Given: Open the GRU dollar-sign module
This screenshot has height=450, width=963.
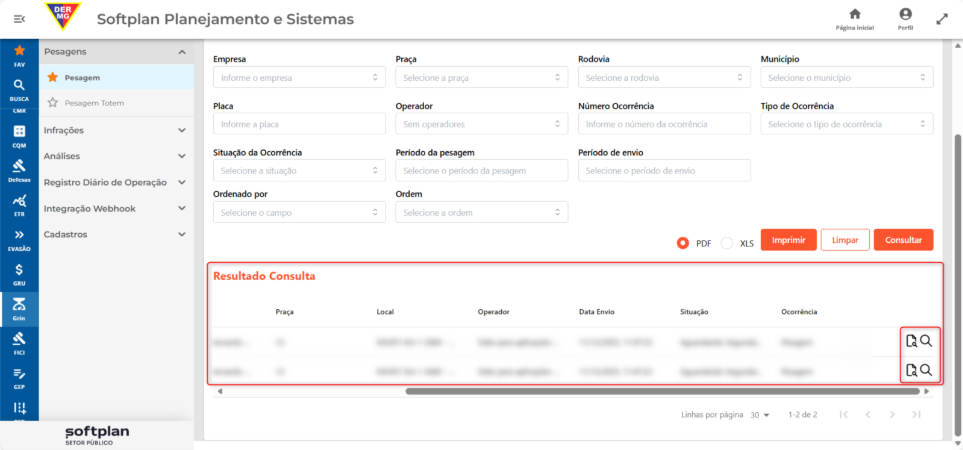Looking at the screenshot, I should [19, 274].
